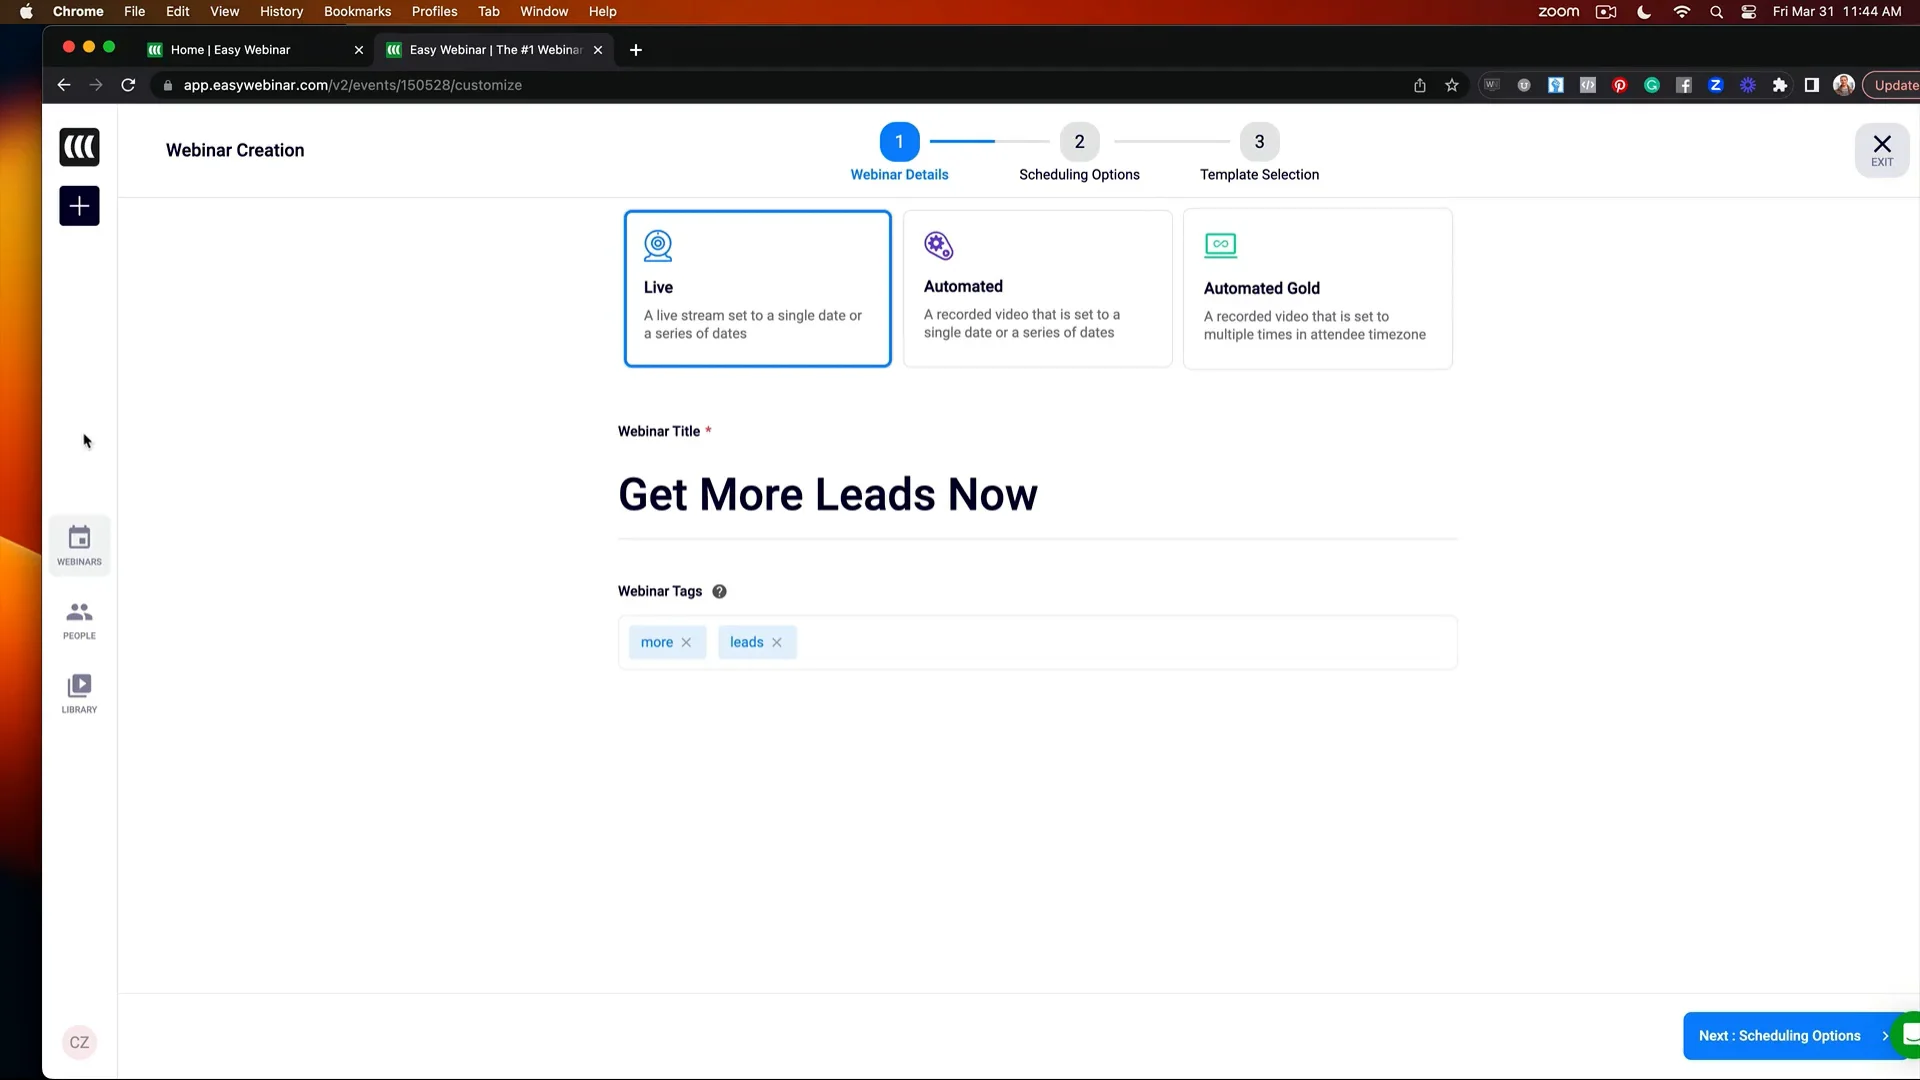Click the Bookmarks menu item
Image resolution: width=1920 pixels, height=1080 pixels.
click(357, 11)
